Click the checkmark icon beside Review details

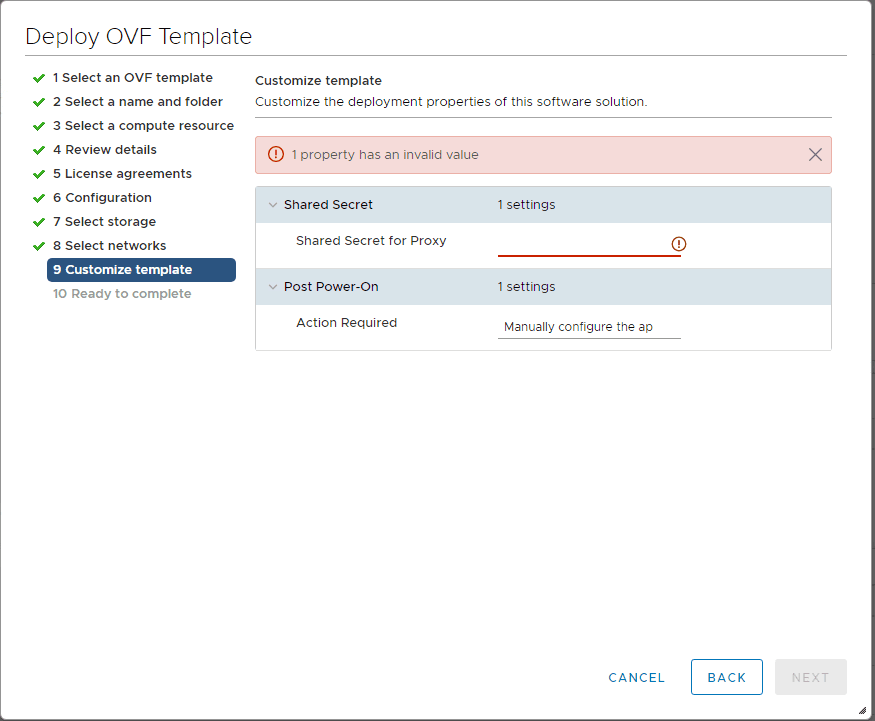click(x=39, y=149)
